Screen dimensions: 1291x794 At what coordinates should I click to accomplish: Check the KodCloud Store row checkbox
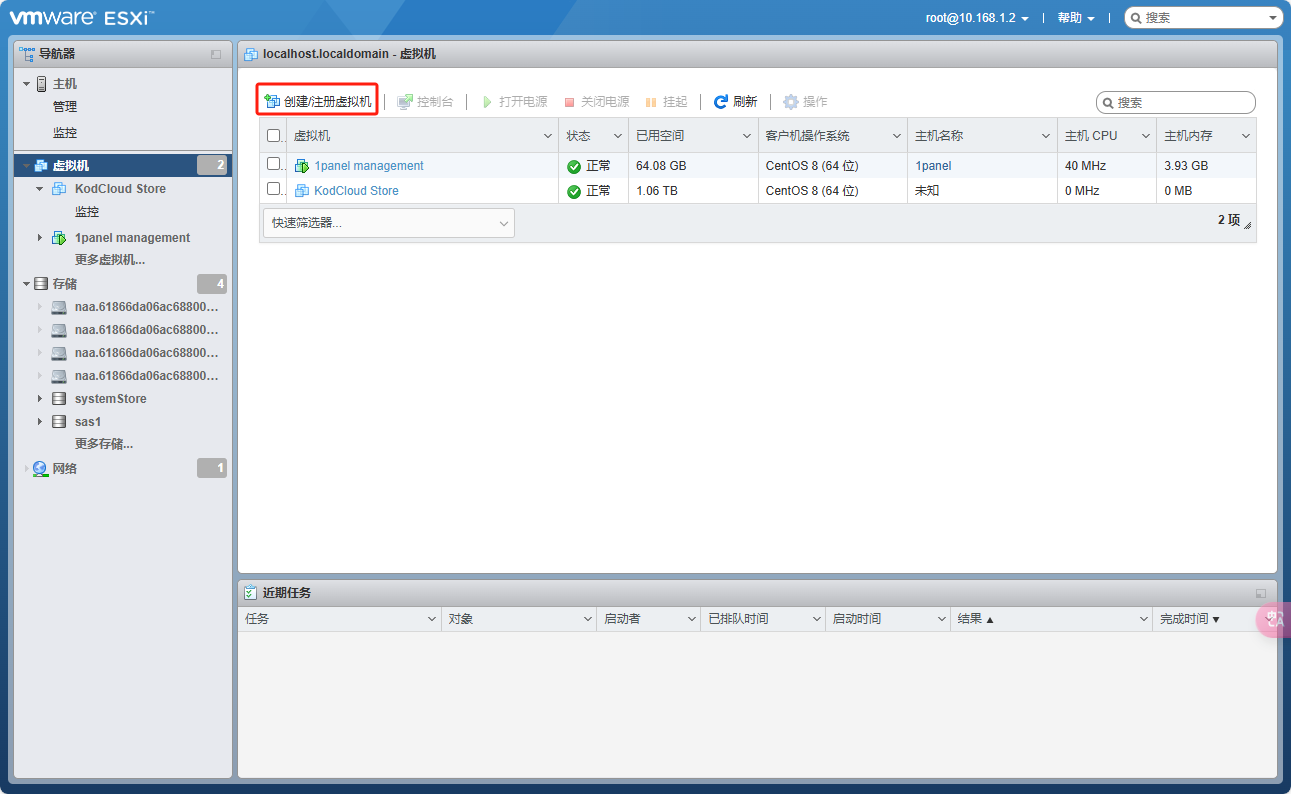[x=274, y=189]
